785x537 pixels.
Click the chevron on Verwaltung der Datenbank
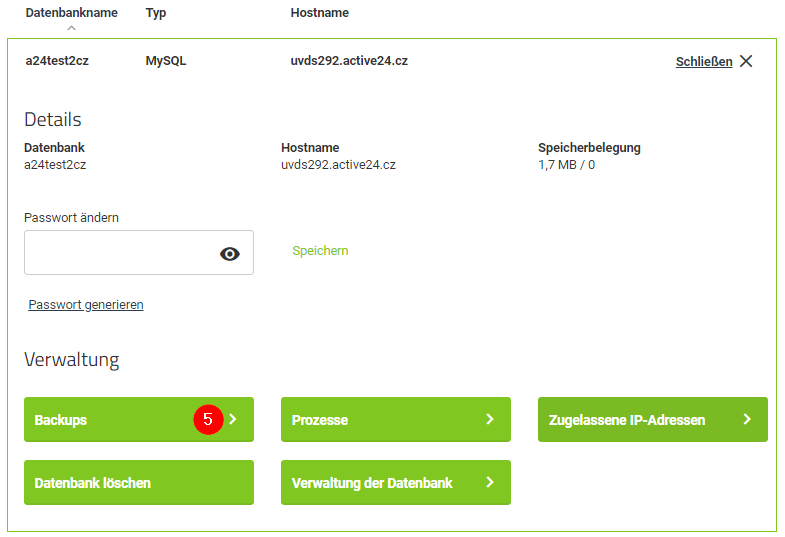point(490,482)
